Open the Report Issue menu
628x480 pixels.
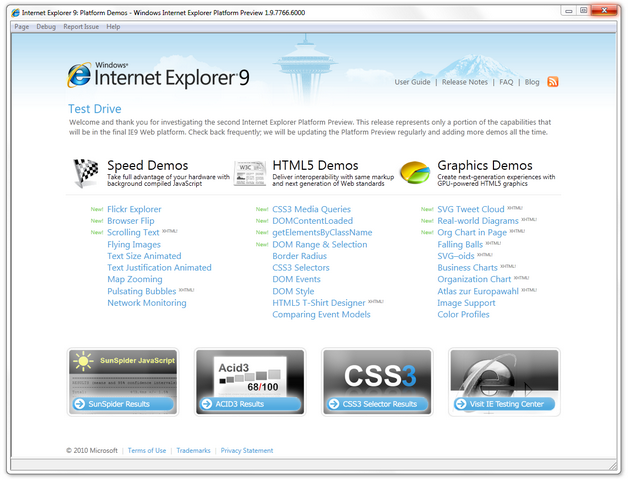click(x=81, y=27)
